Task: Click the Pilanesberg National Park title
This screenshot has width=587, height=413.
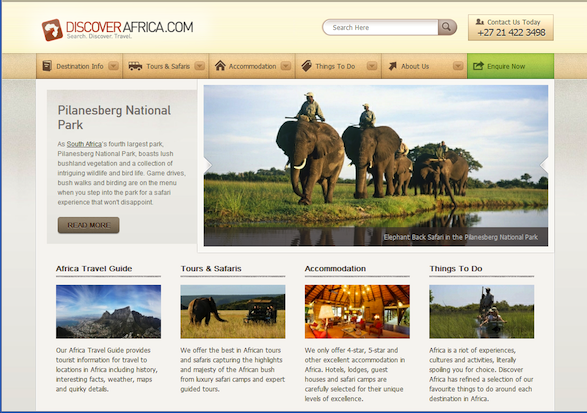Action: click(114, 118)
